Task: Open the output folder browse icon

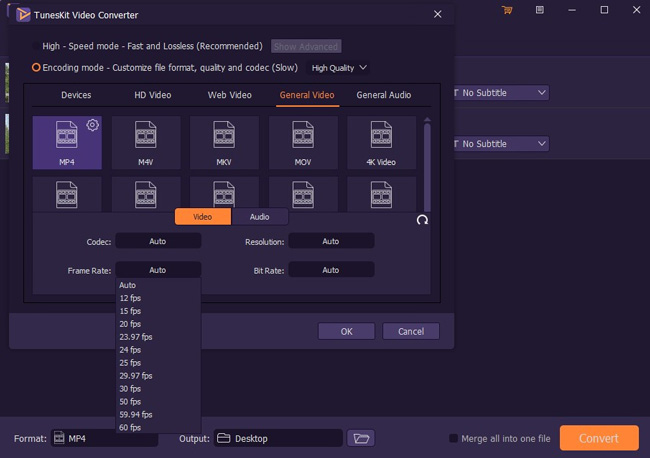Action: click(361, 438)
